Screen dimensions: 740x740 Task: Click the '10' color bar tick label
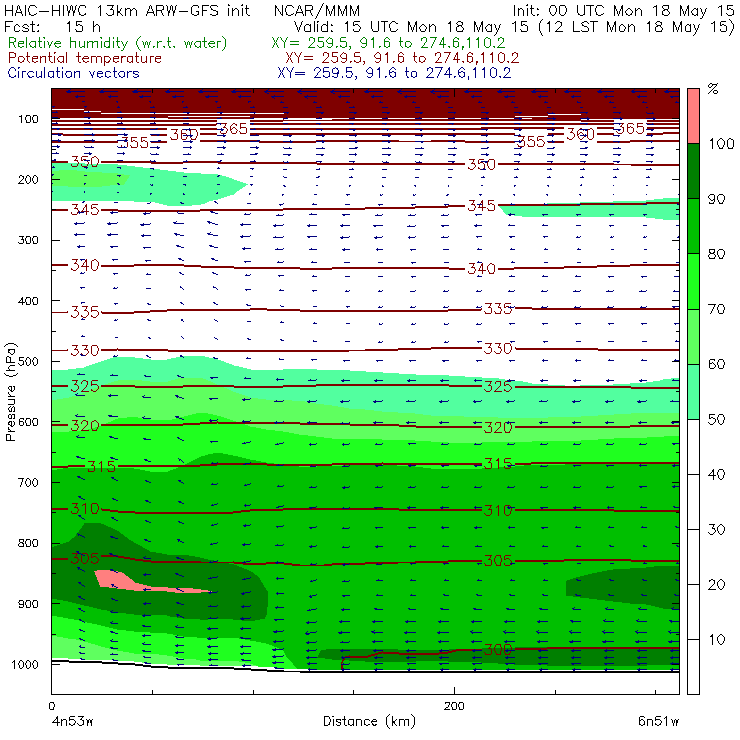click(716, 639)
